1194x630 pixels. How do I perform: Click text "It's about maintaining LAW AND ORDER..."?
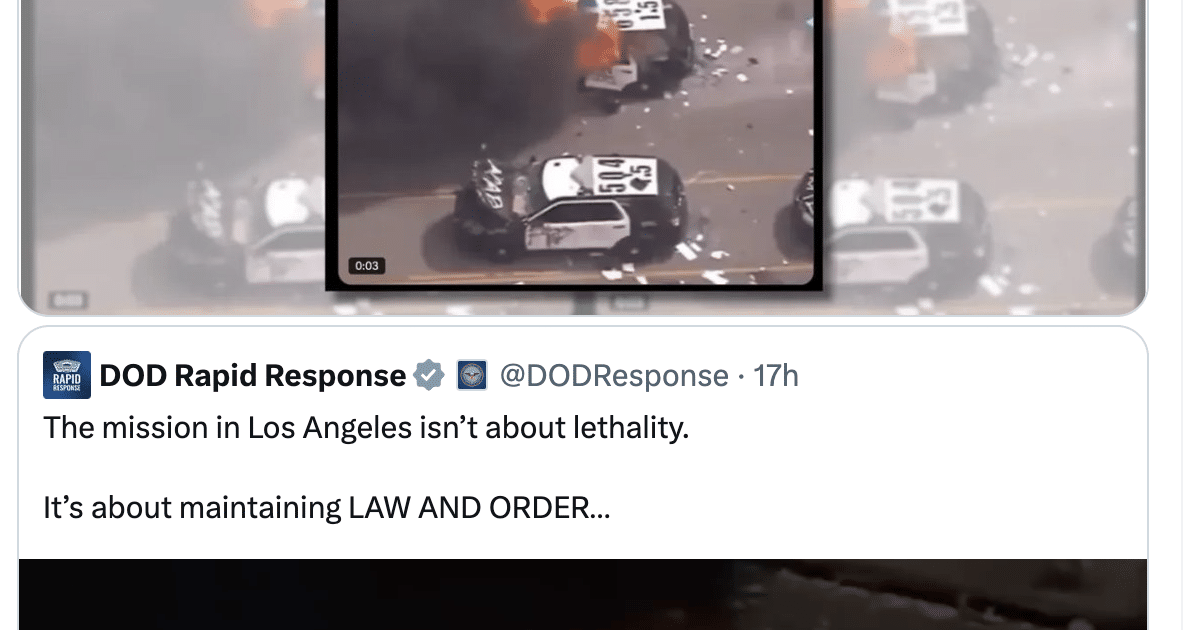[x=327, y=507]
